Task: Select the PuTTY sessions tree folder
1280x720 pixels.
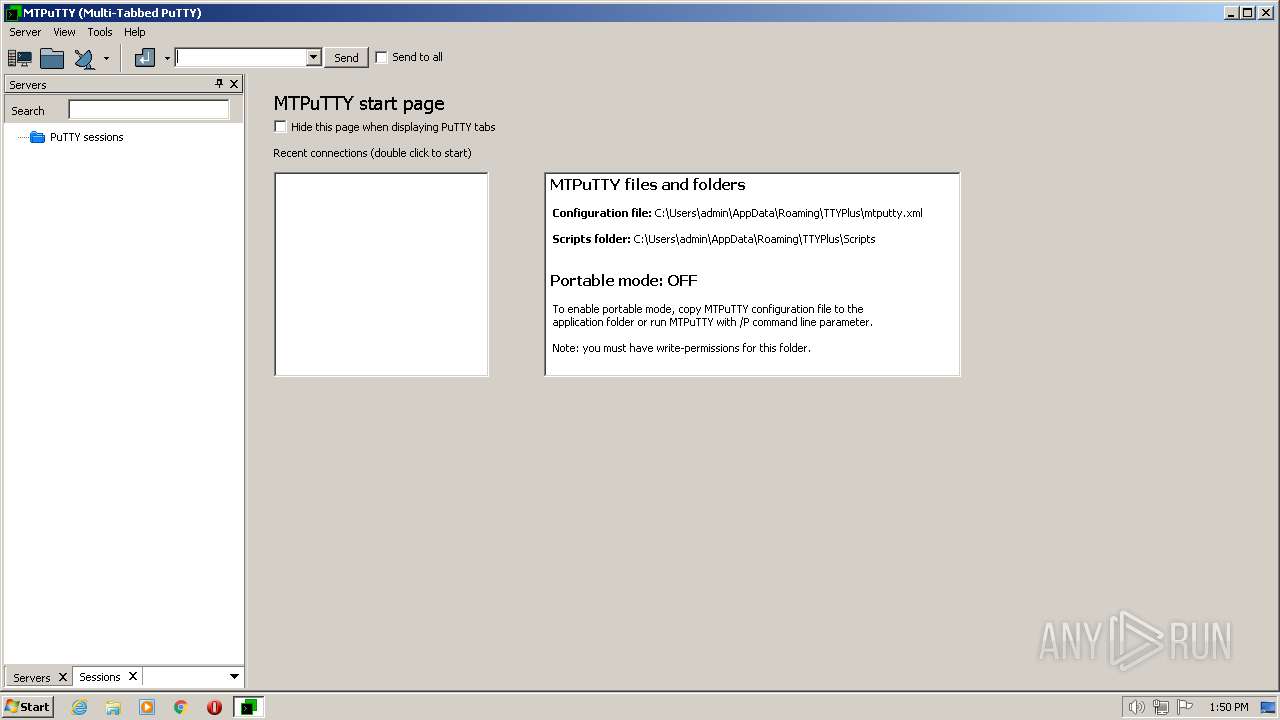Action: click(x=77, y=137)
